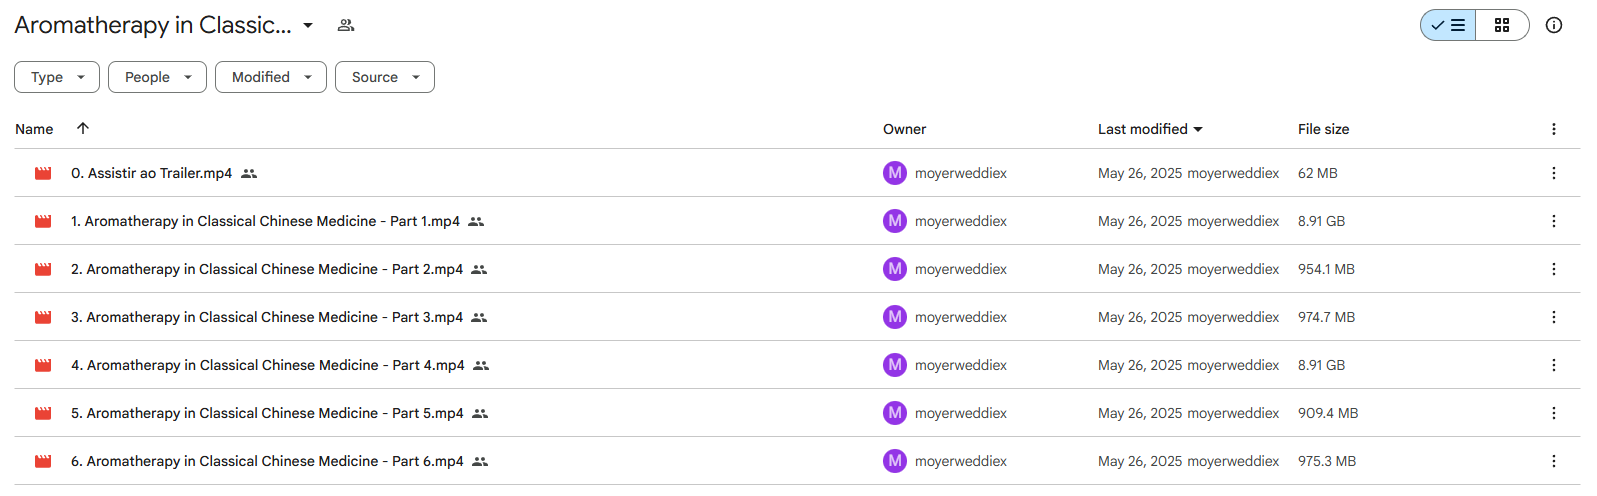Sort files by the Name column header
Screen dimensions: 1597x496
(34, 129)
